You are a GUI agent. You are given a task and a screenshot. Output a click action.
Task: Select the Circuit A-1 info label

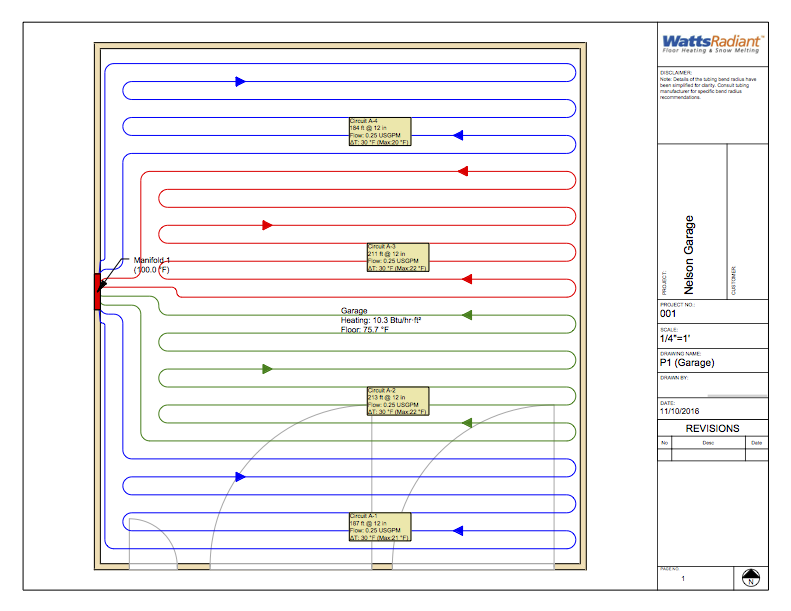click(379, 527)
